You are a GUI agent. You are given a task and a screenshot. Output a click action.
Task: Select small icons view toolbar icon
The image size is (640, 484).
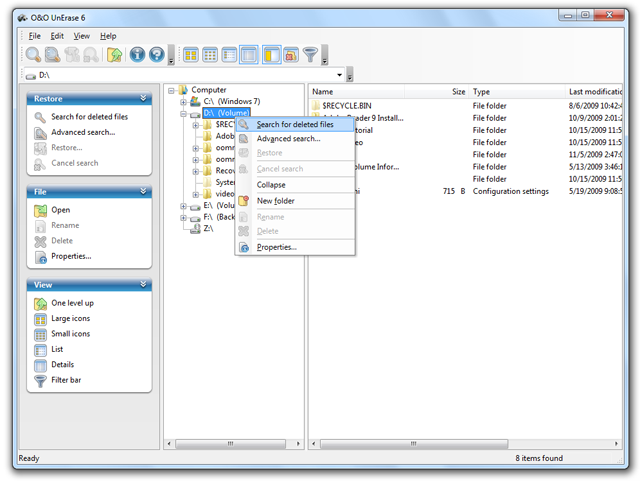(210, 55)
